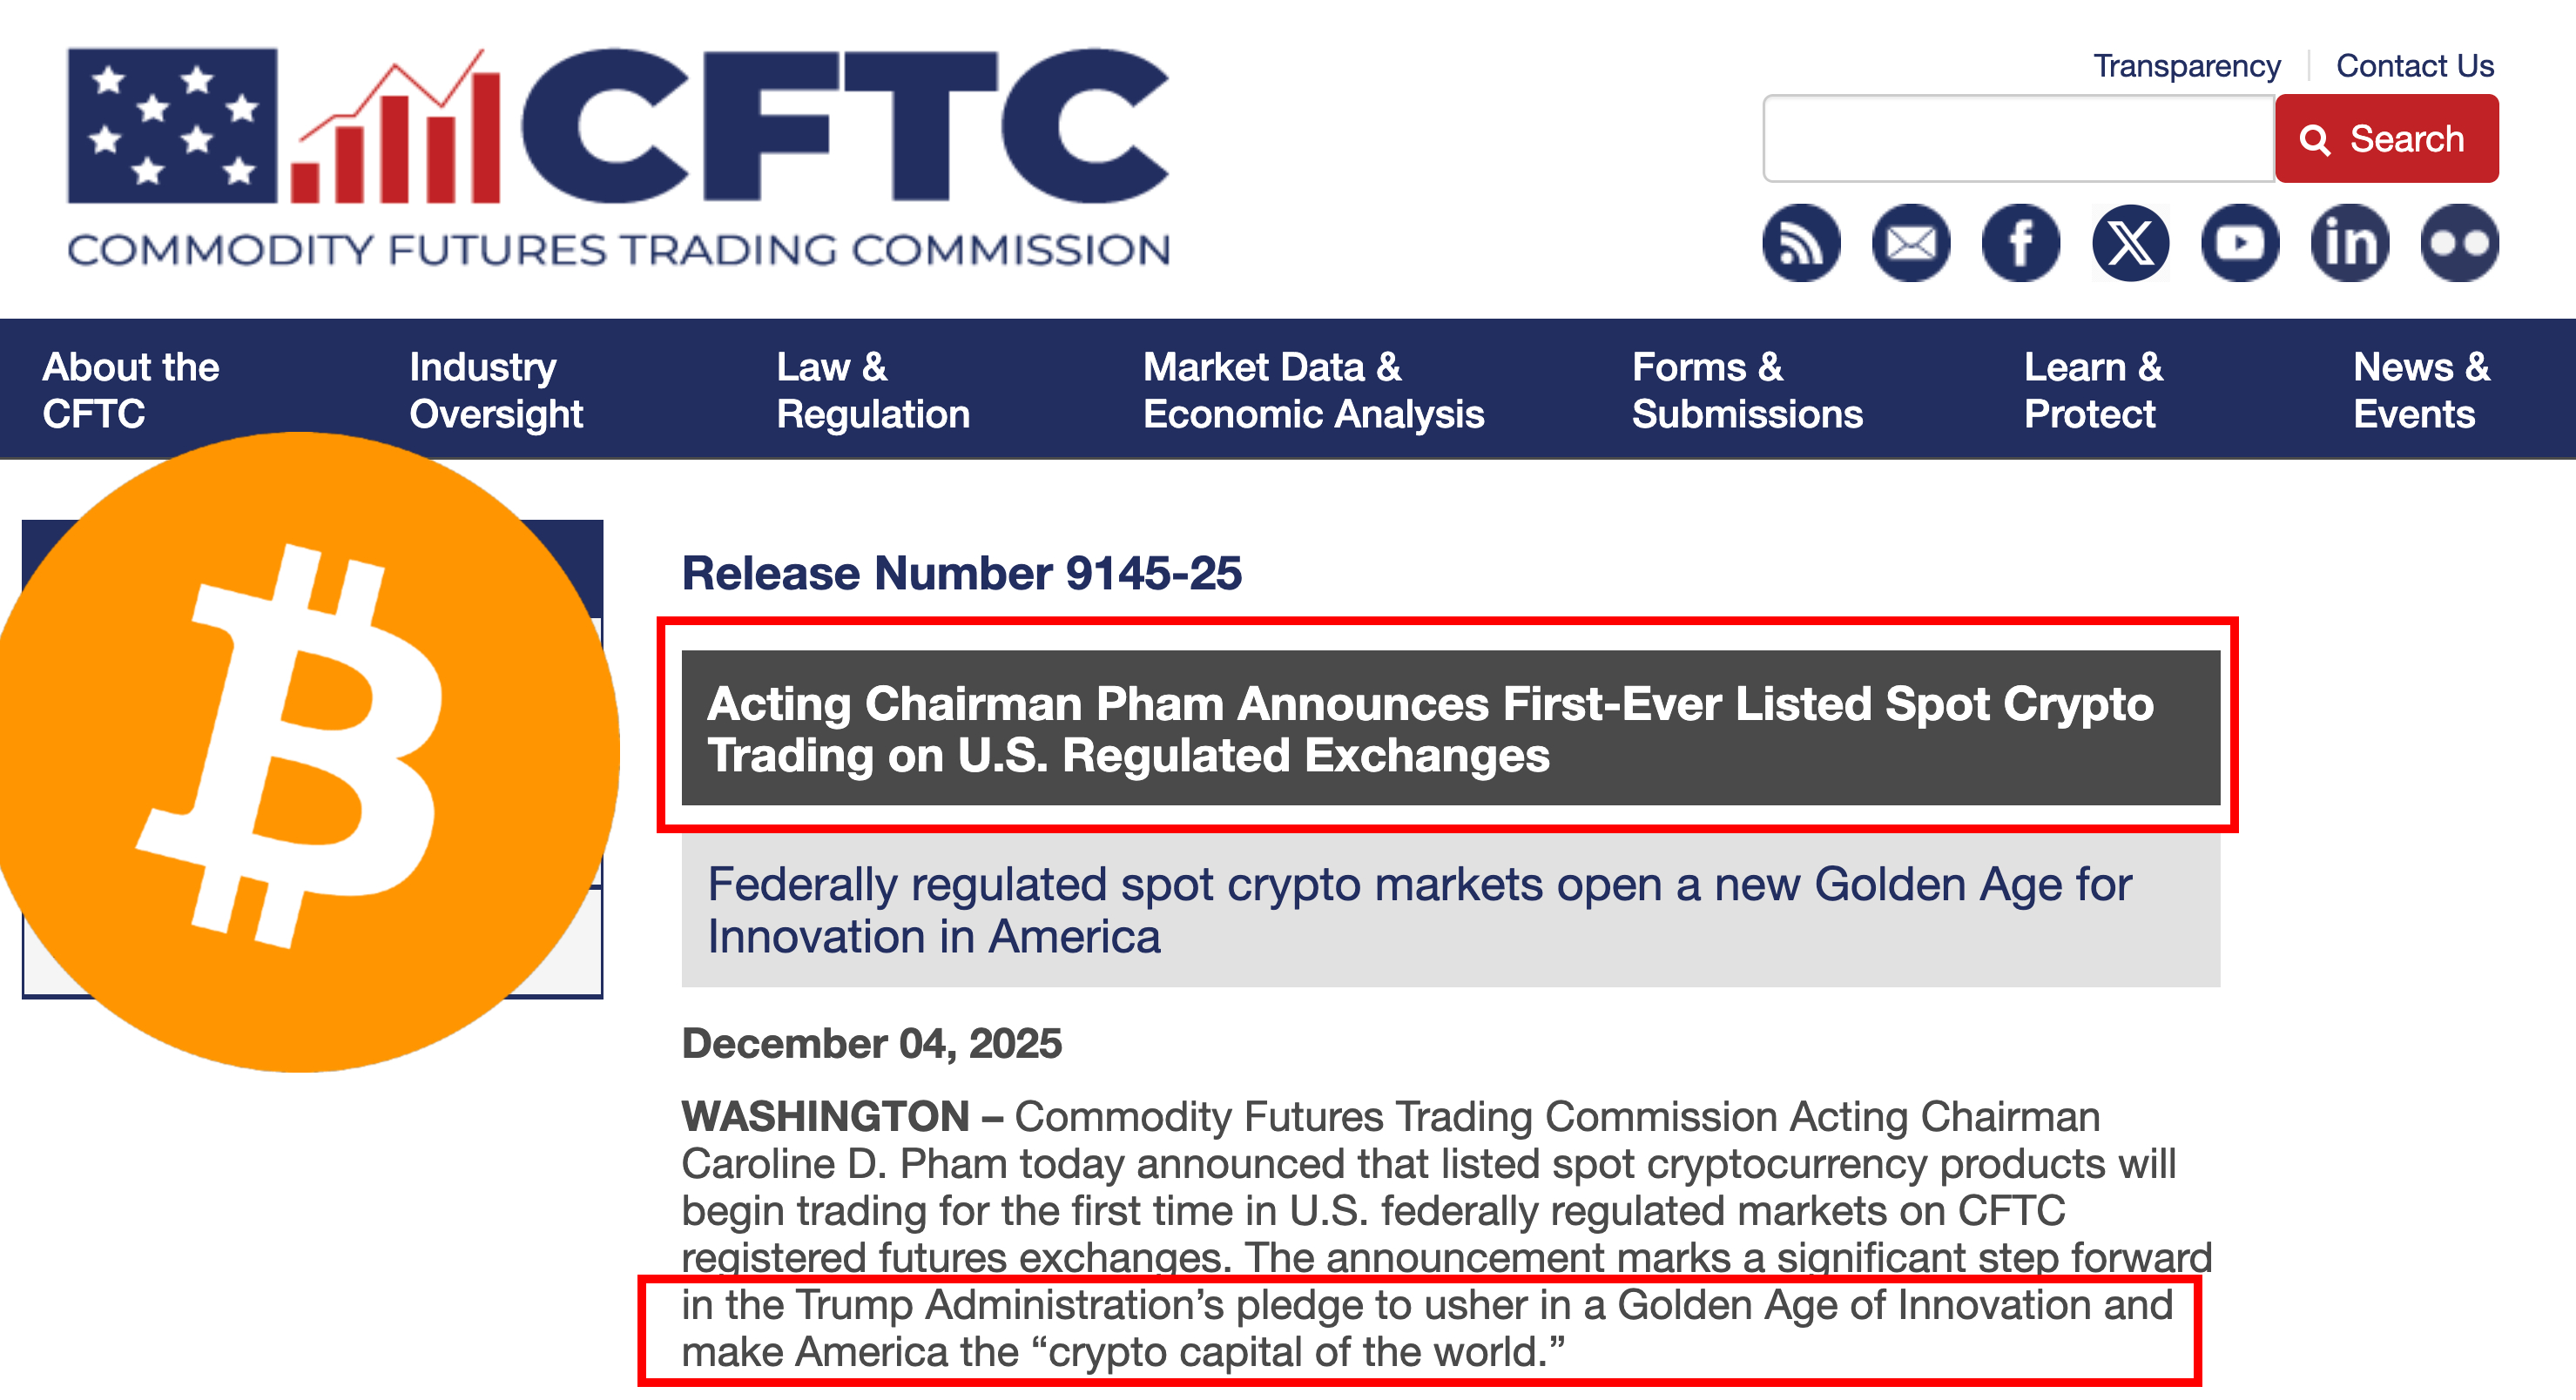Select the Learn & Protect menu
The height and width of the screenshot is (1400, 2576).
[2093, 390]
